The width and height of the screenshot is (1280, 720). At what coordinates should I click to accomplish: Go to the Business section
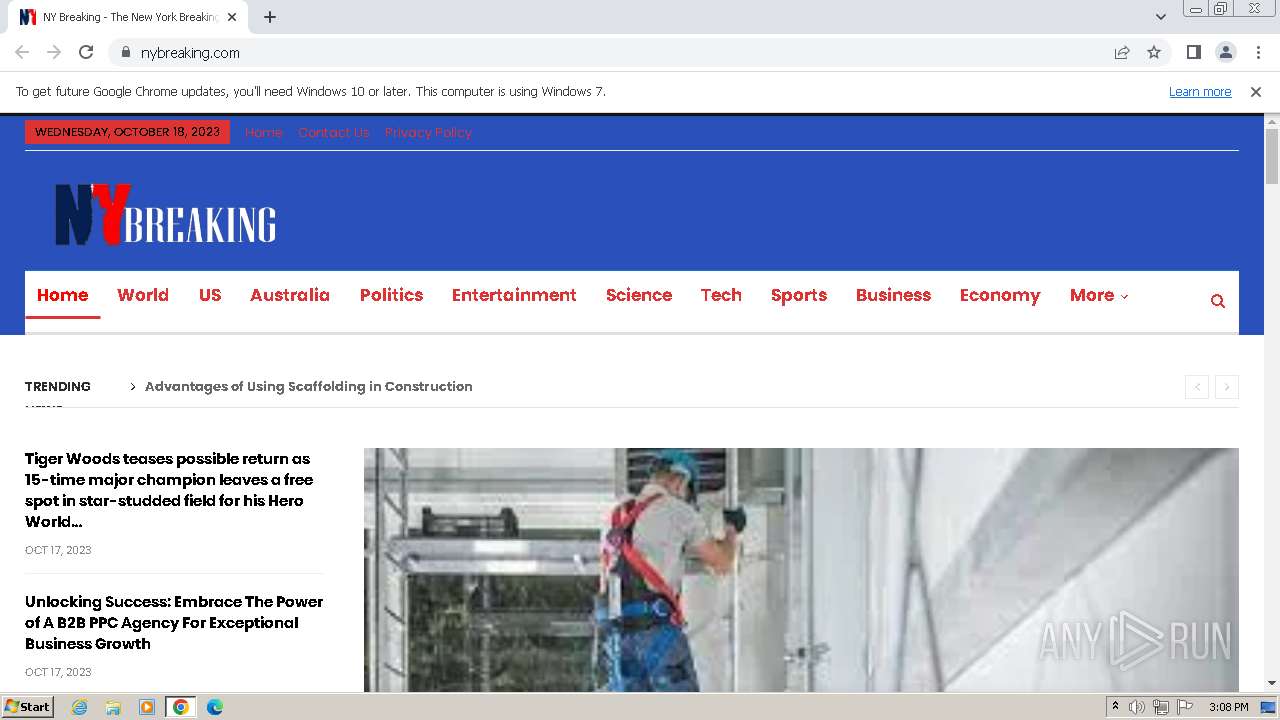[893, 295]
